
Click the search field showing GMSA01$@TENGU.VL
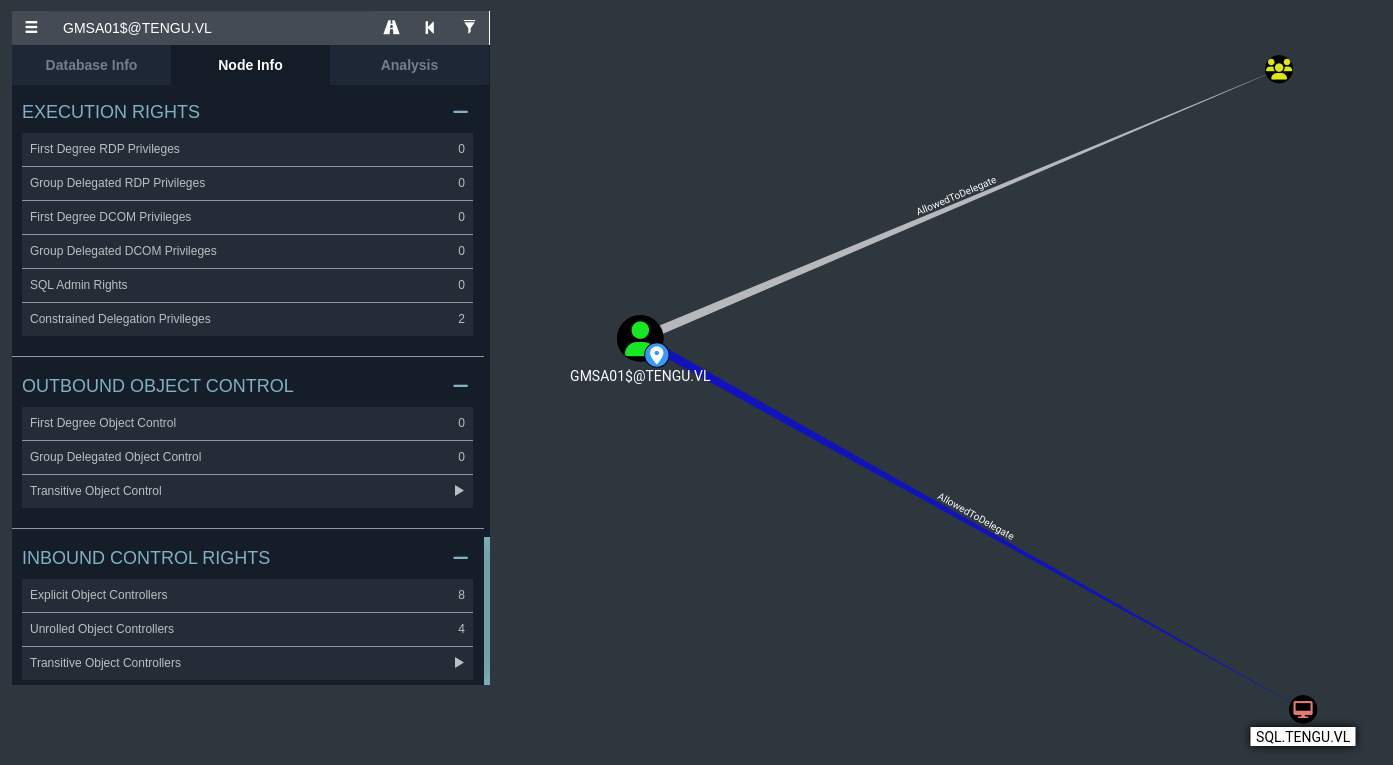[210, 28]
